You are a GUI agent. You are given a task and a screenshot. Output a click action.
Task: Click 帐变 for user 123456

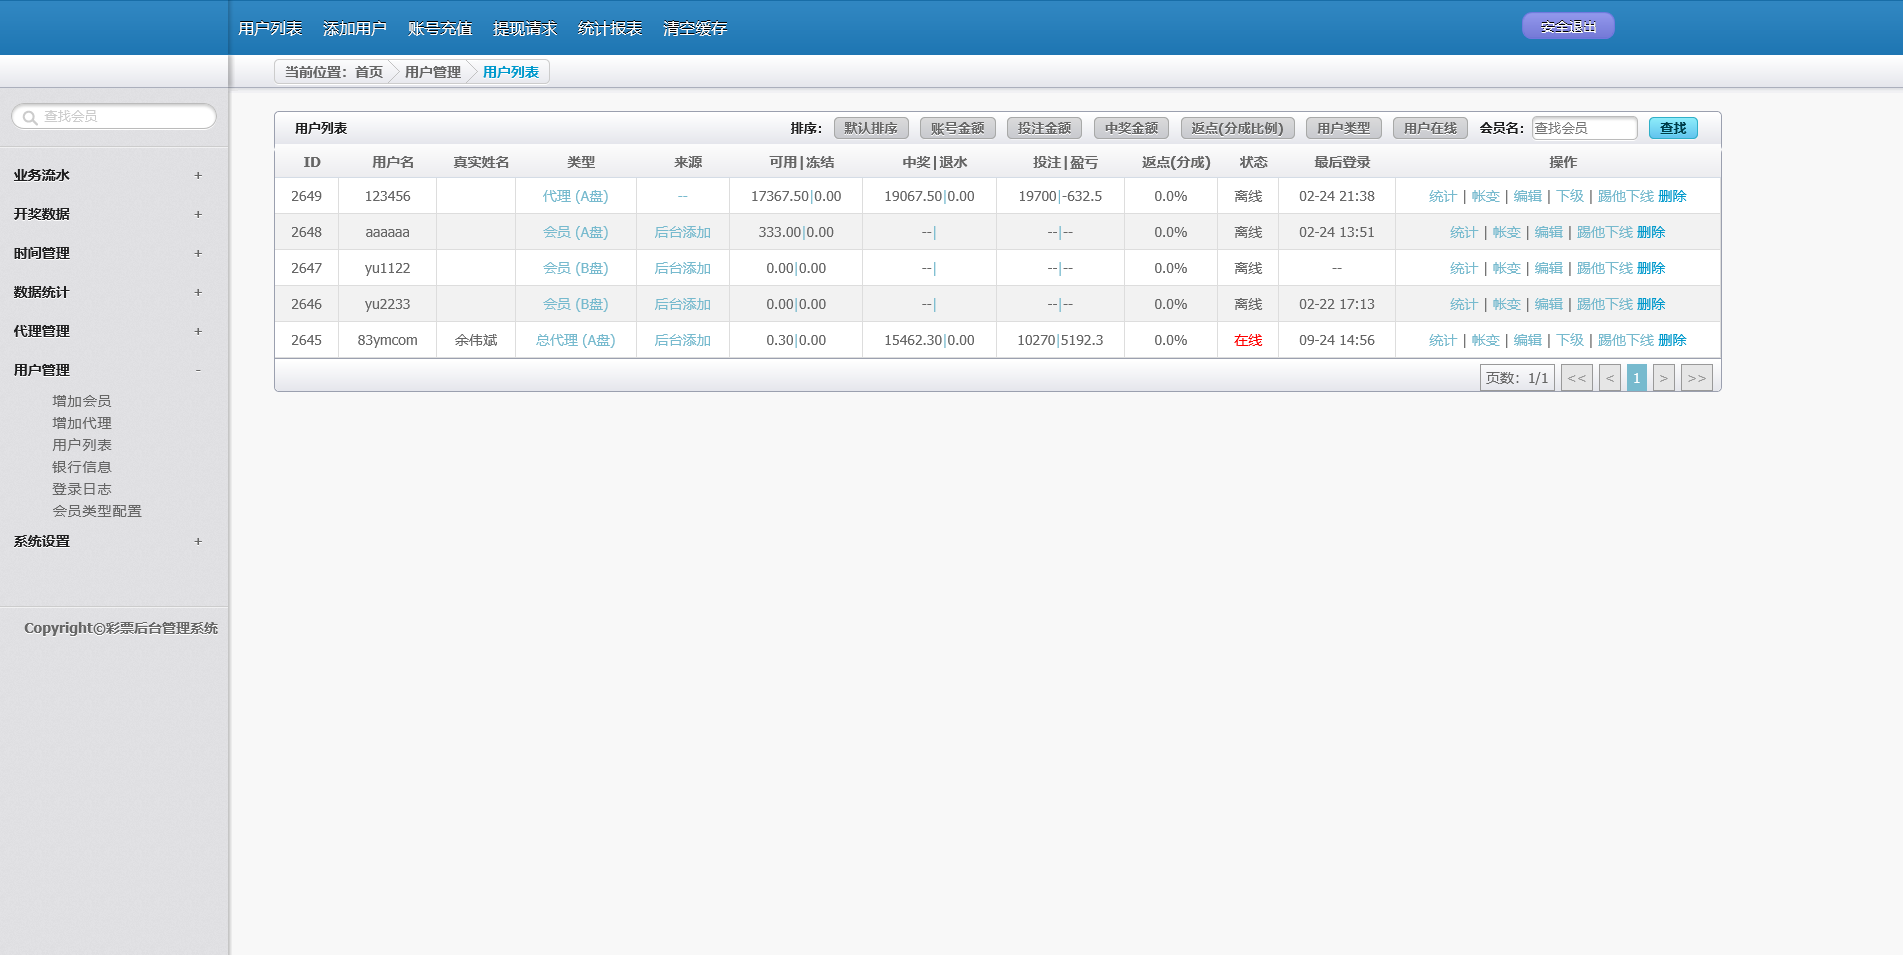(x=1485, y=196)
